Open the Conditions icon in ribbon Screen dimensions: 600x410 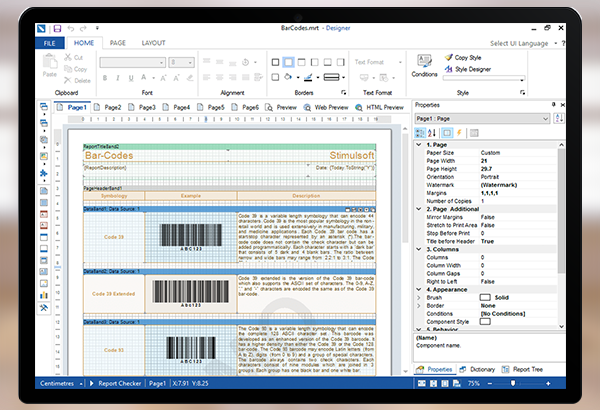click(424, 61)
